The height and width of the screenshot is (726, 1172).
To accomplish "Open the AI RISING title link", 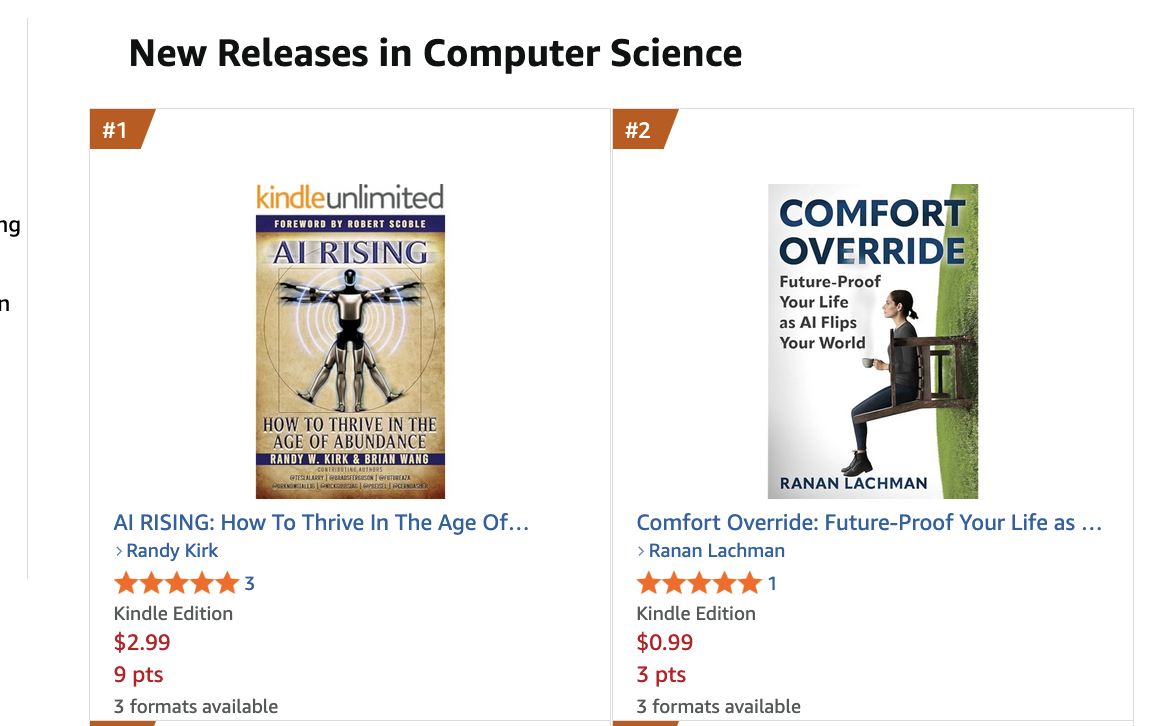I will coord(321,522).
